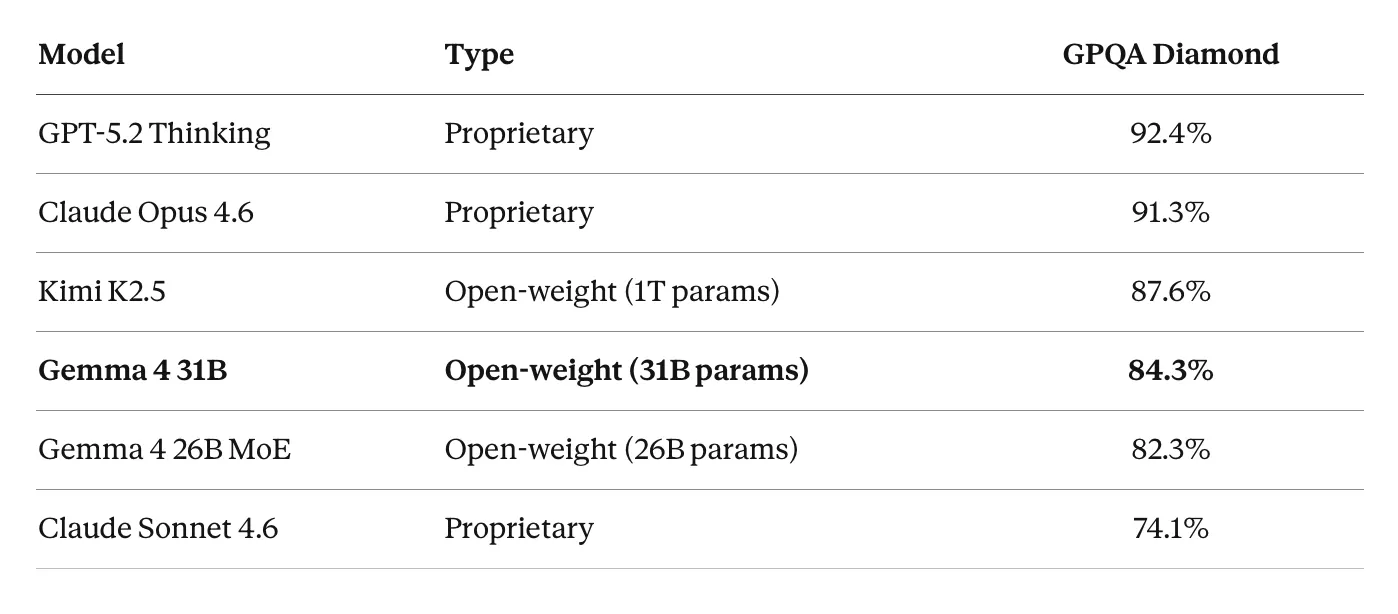This screenshot has width=1398, height=614.
Task: Click the 91.3% score value
Action: (1170, 212)
